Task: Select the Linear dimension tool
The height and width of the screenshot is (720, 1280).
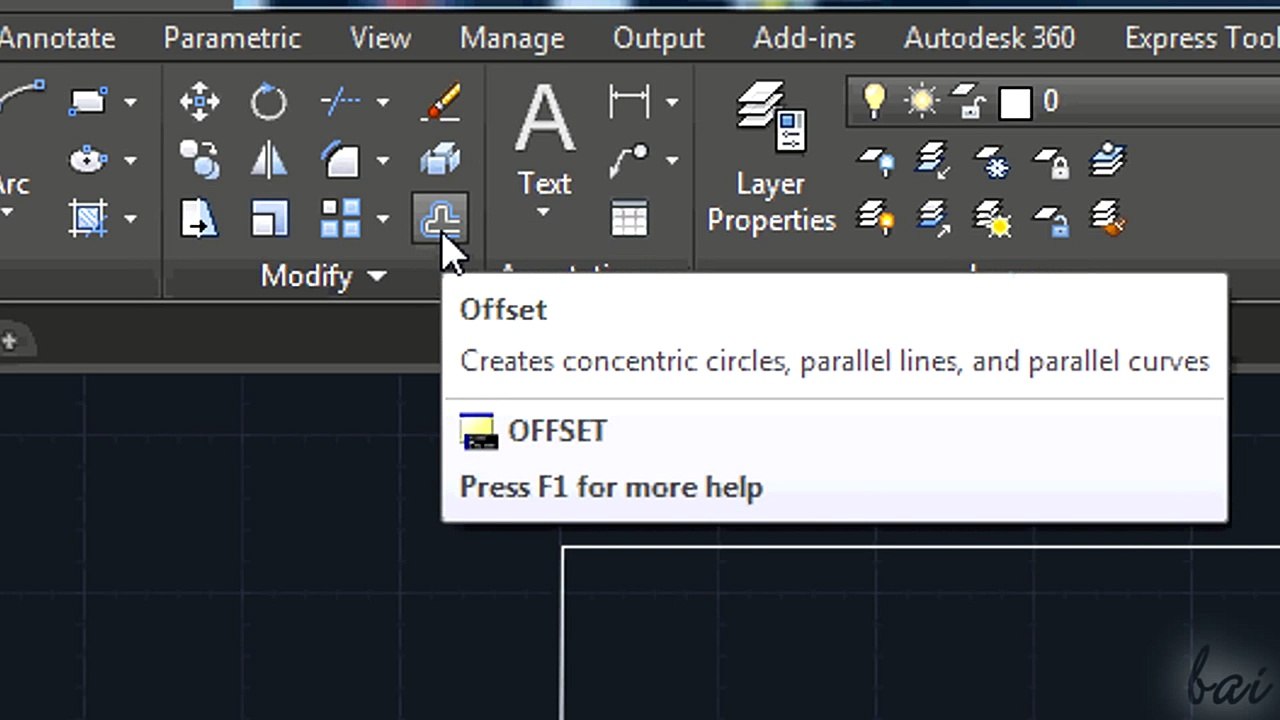Action: tap(629, 101)
